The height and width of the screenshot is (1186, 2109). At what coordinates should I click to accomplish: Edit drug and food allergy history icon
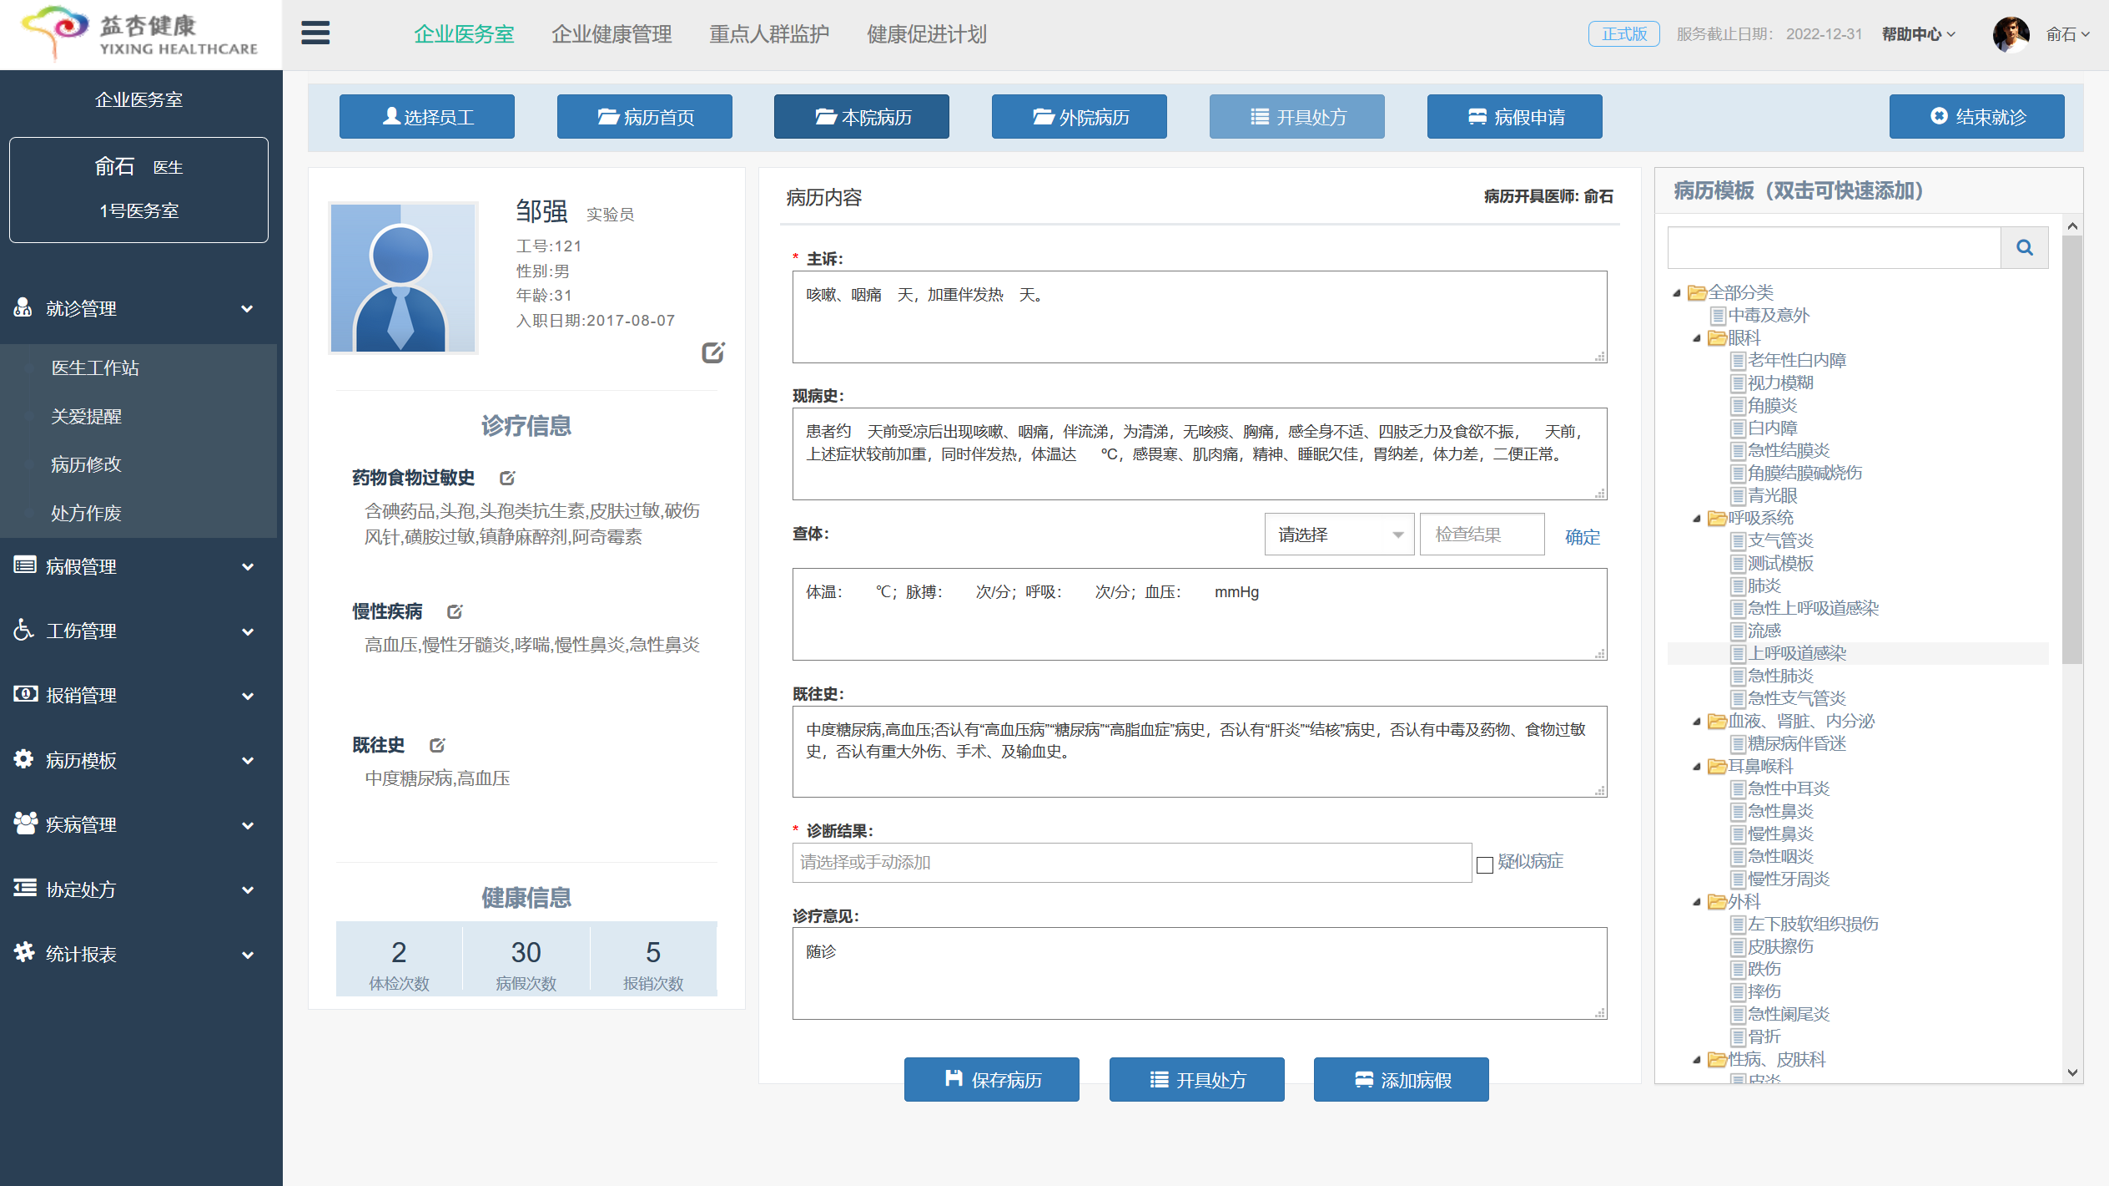507,478
